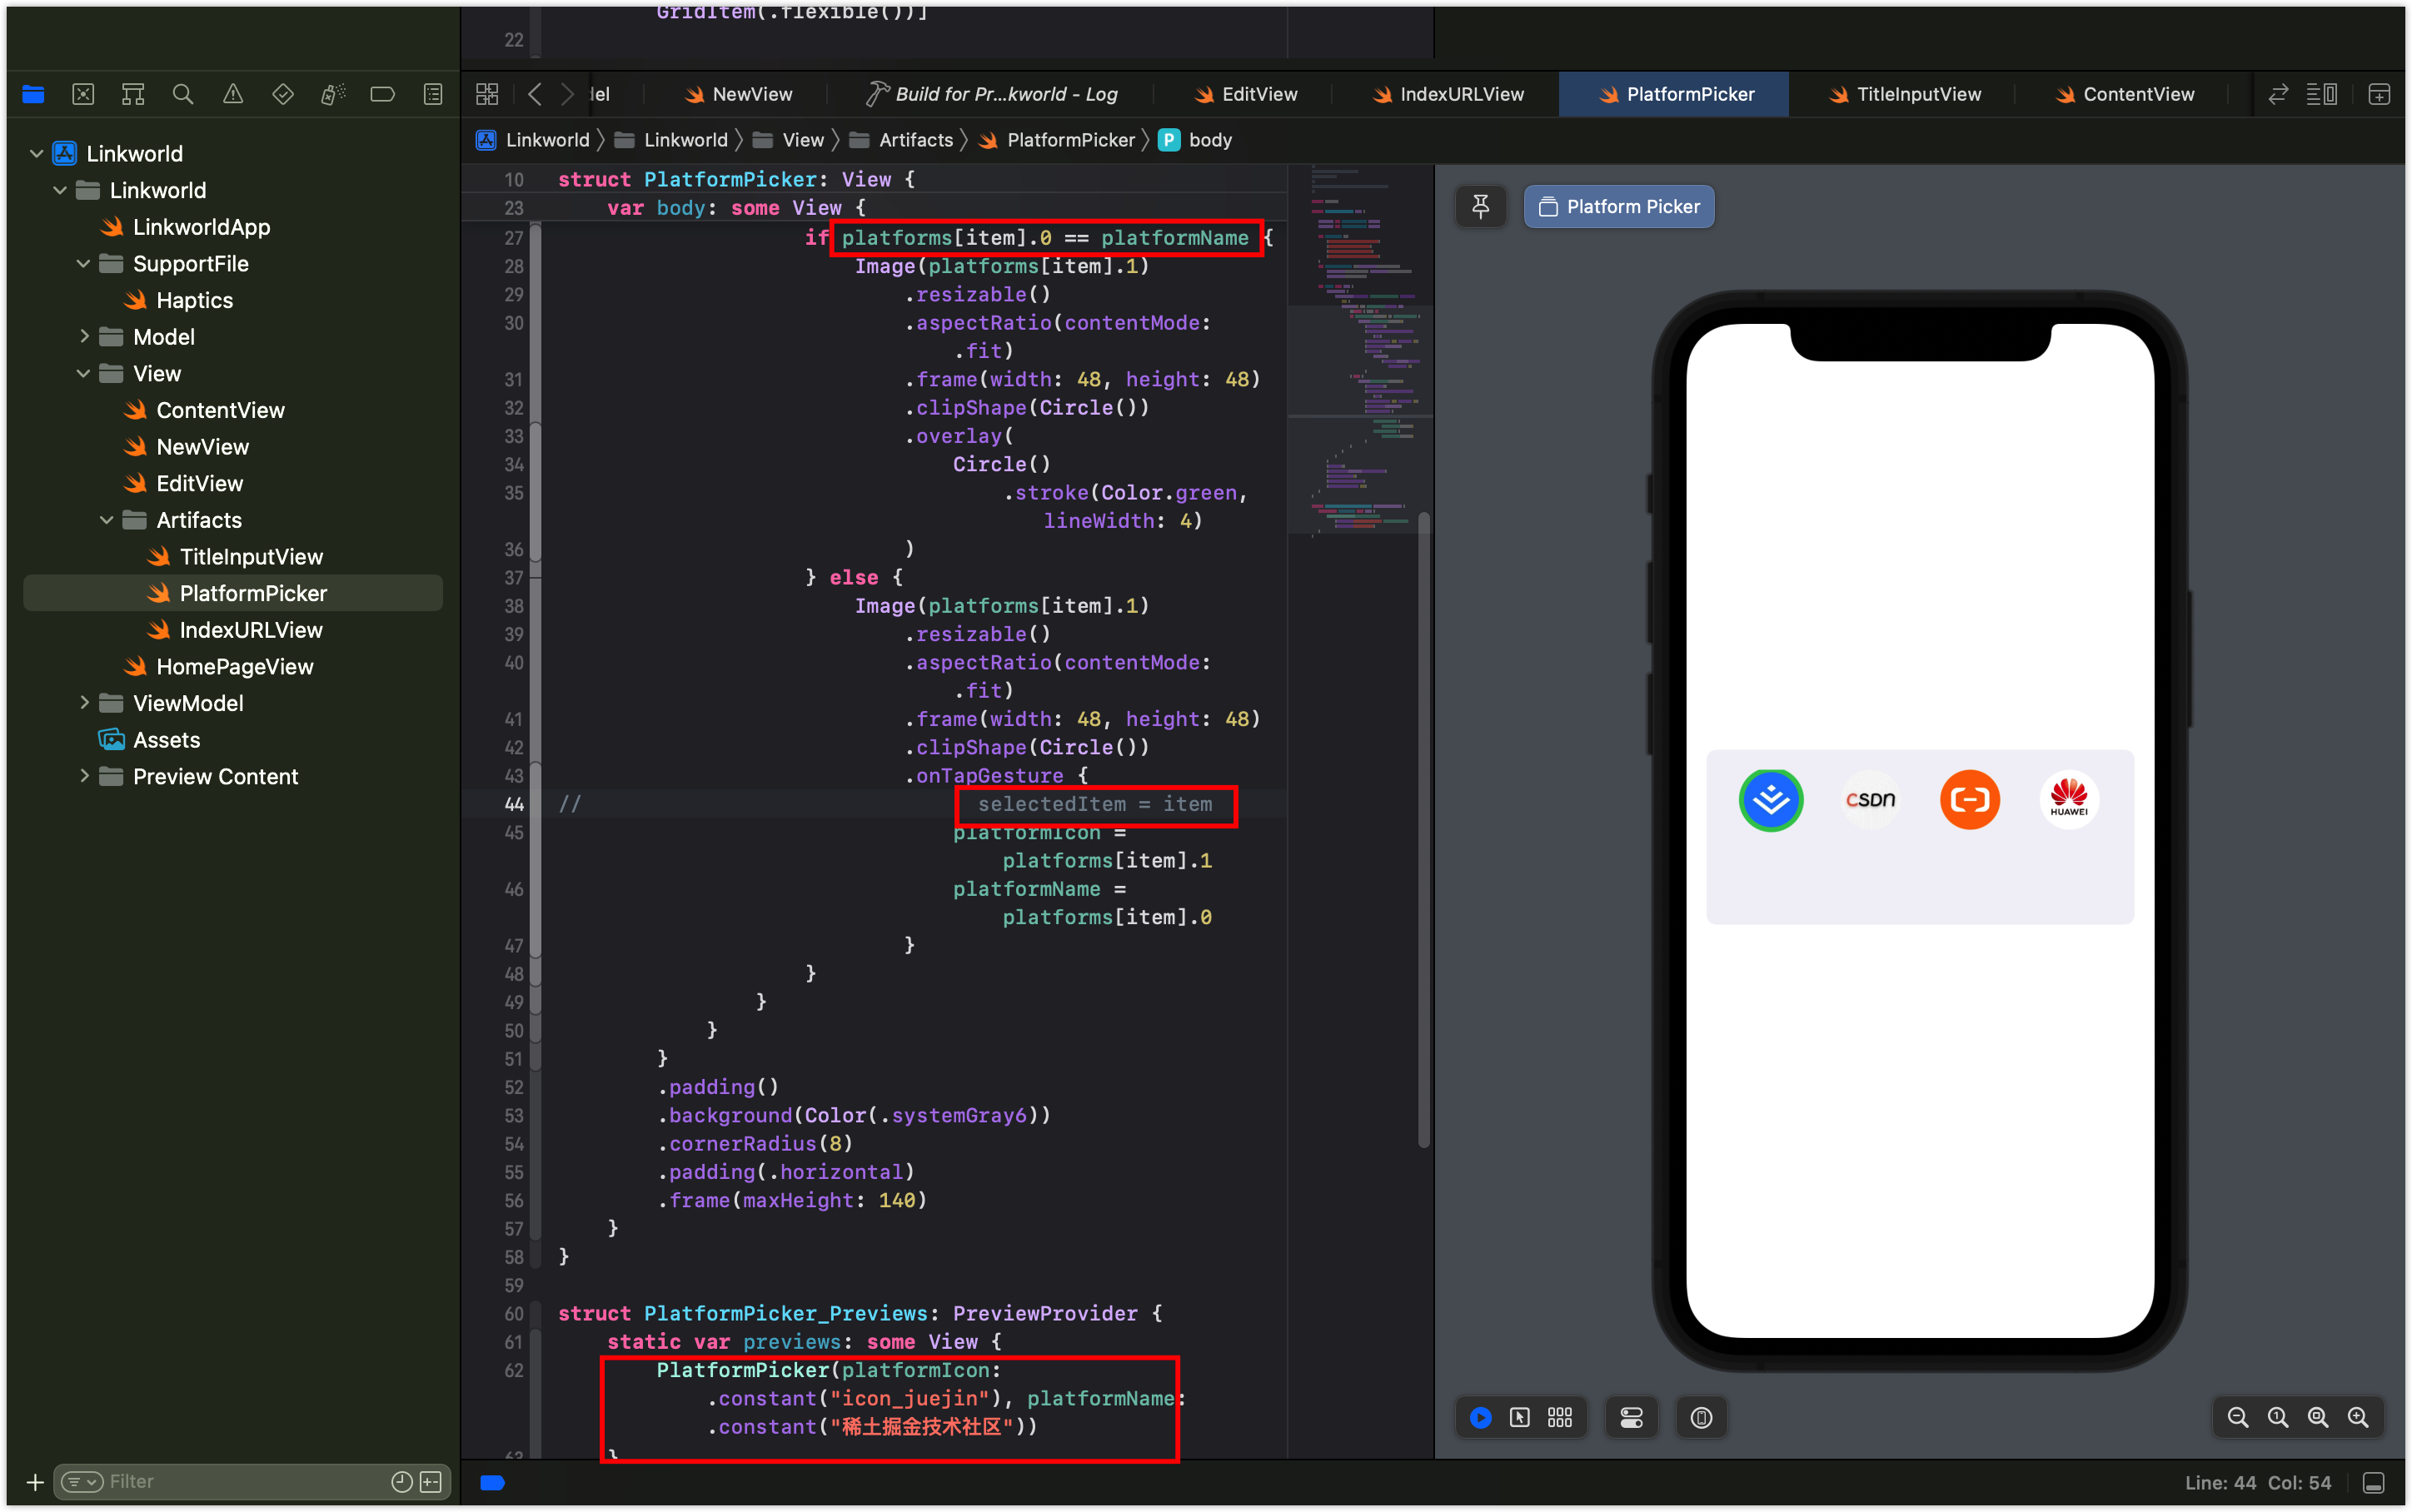Open the editor options layout icon

[x=2322, y=94]
